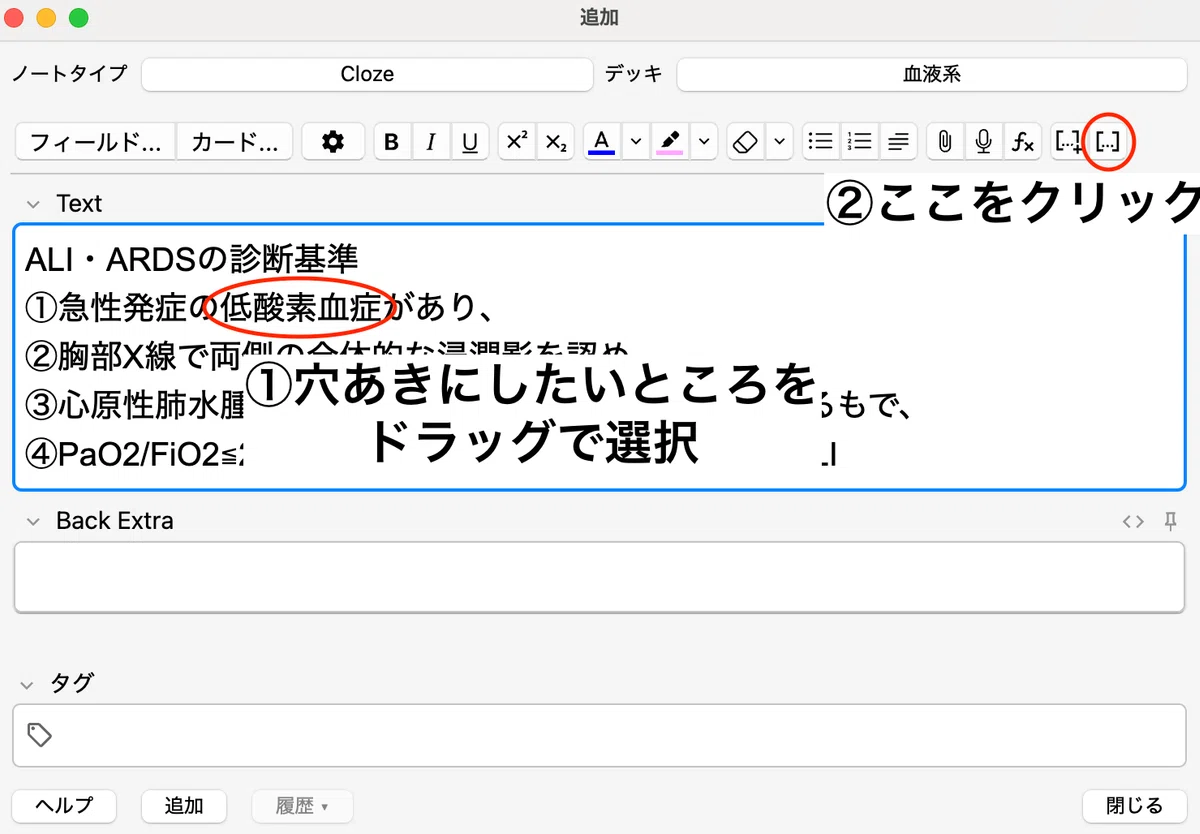This screenshot has width=1200, height=834.
Task: Apply superscript formatting
Action: click(516, 142)
